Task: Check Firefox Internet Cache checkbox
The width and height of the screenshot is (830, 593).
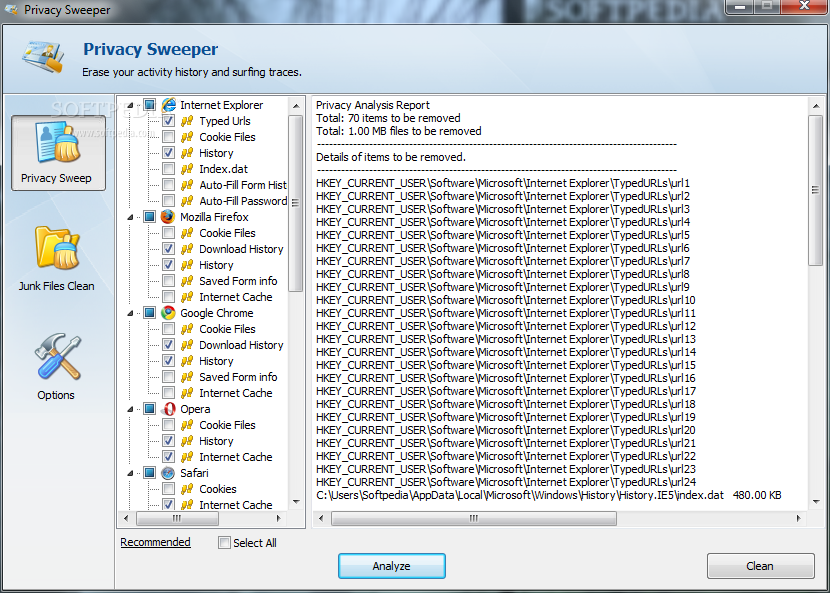Action: pyautogui.click(x=168, y=296)
